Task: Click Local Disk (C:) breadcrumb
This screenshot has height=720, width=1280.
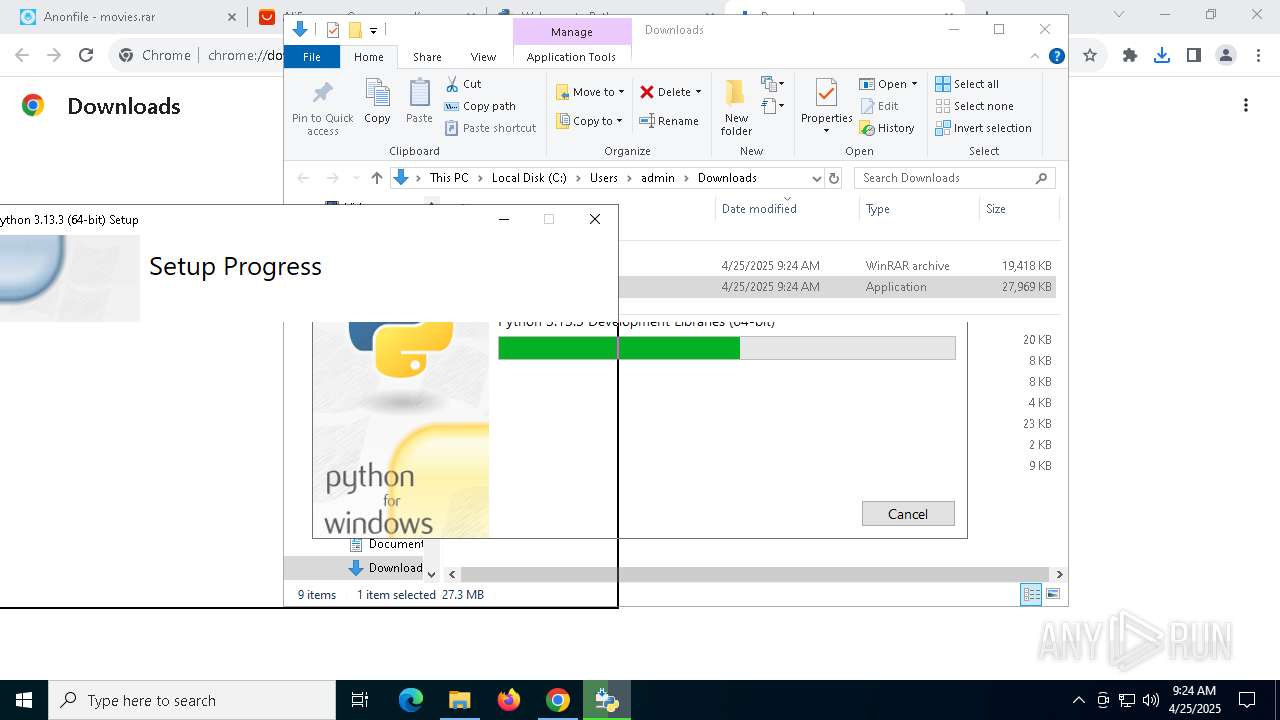Action: pyautogui.click(x=529, y=178)
